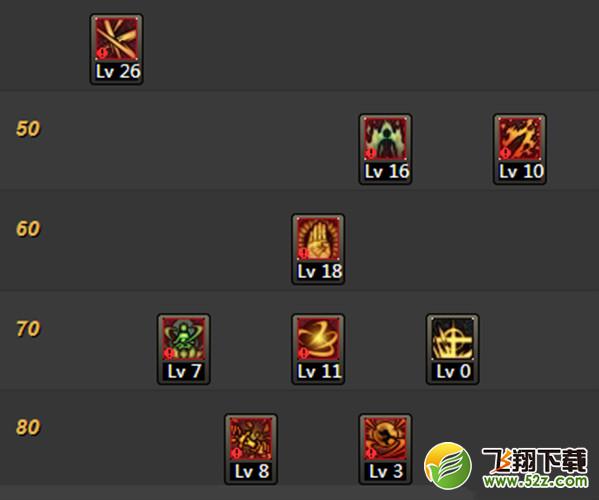The width and height of the screenshot is (599, 500).
Task: Select the level 80 tier row label
Action: (28, 427)
